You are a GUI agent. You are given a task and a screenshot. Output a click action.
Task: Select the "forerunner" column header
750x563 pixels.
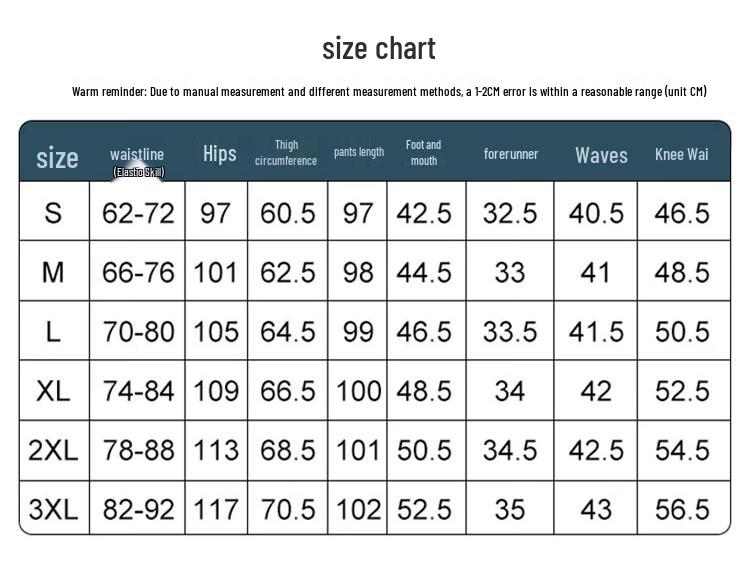(511, 154)
